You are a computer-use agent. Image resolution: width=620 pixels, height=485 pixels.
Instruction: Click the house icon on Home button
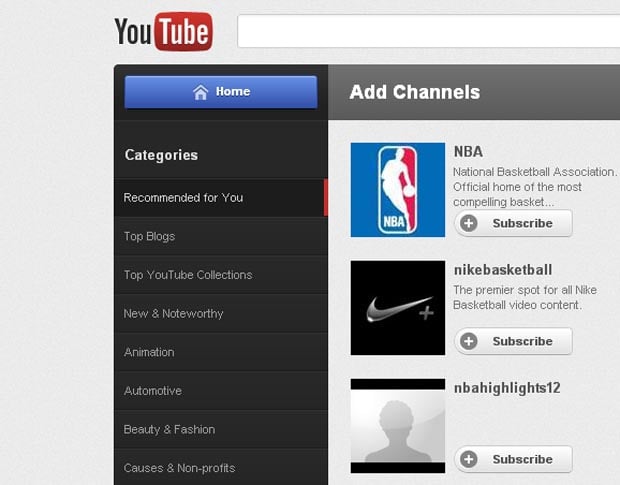(200, 92)
